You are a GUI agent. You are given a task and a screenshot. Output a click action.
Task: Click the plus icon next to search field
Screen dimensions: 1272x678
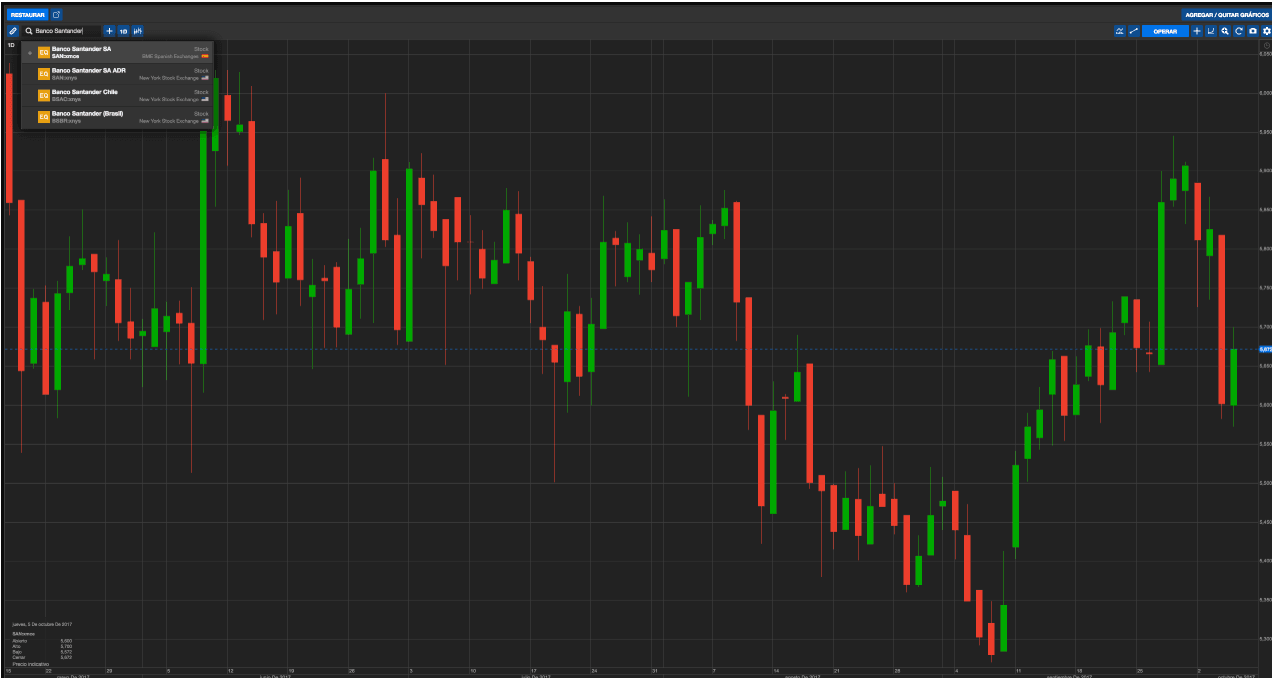point(109,31)
